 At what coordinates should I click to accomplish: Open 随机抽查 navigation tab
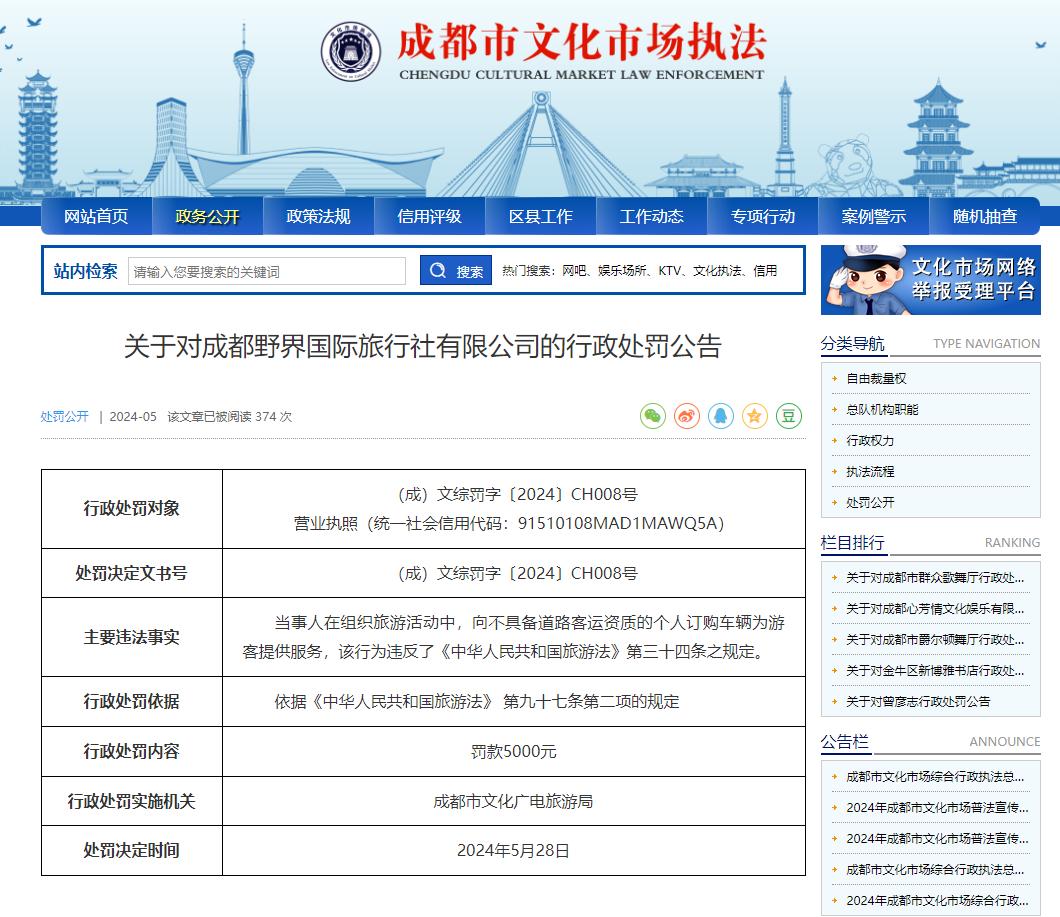tap(985, 216)
